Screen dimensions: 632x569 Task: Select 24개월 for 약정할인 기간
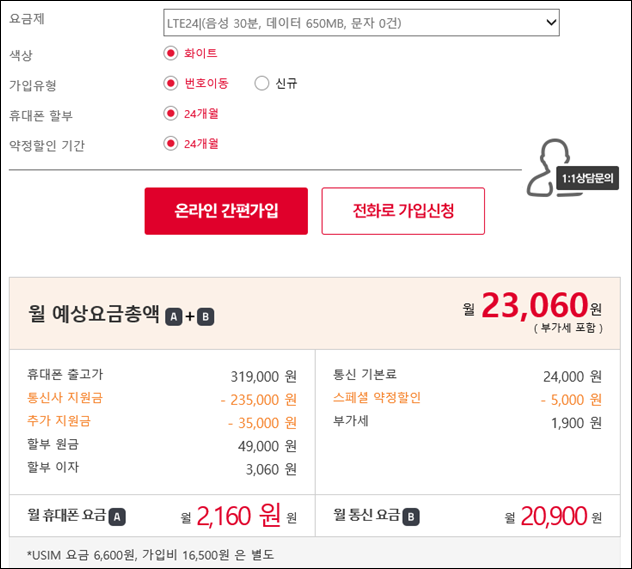(170, 143)
